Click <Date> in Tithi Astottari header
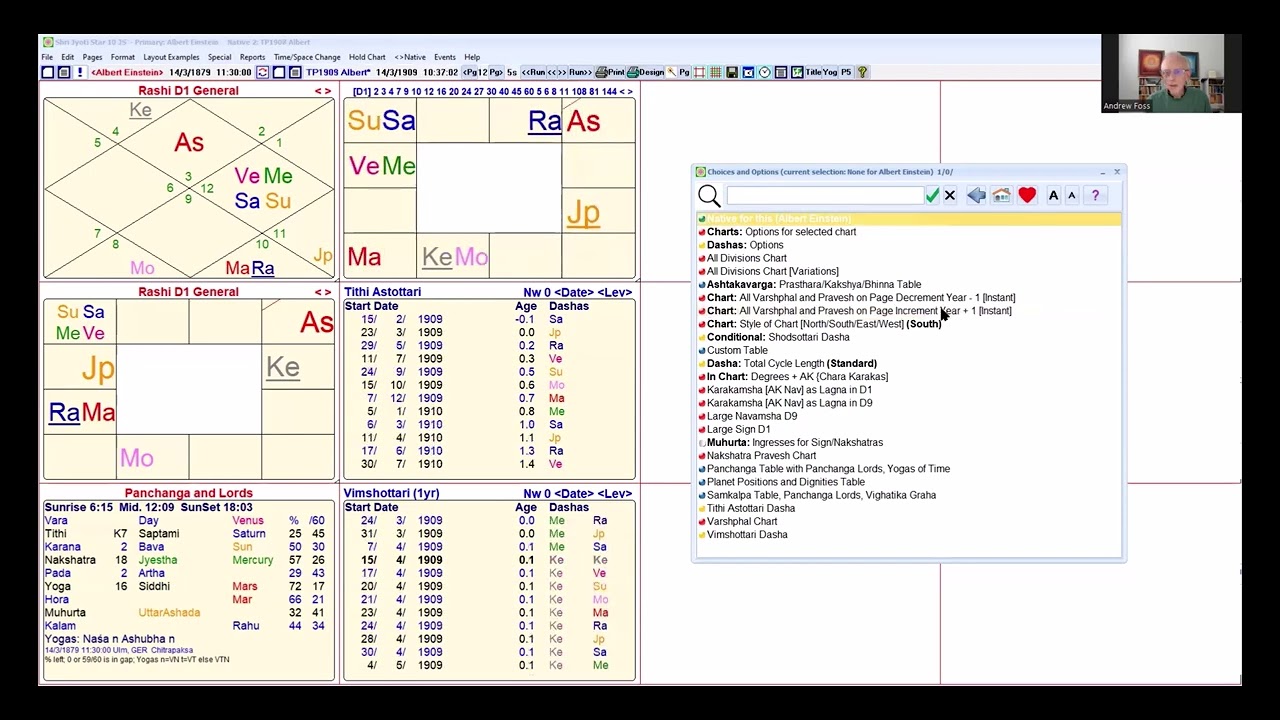 [575, 293]
